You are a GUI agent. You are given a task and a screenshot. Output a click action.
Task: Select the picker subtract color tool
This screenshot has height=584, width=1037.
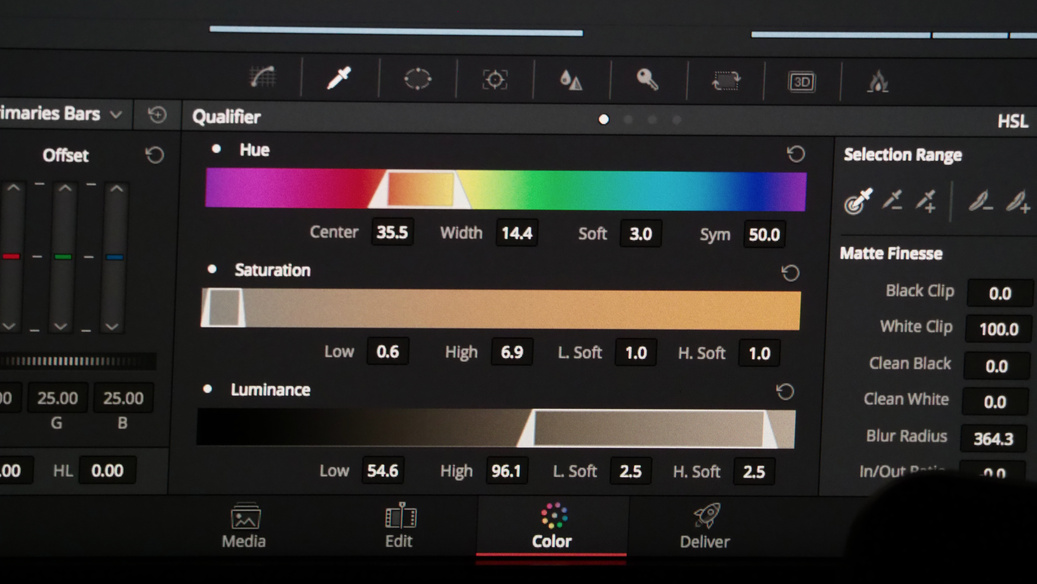coord(893,200)
